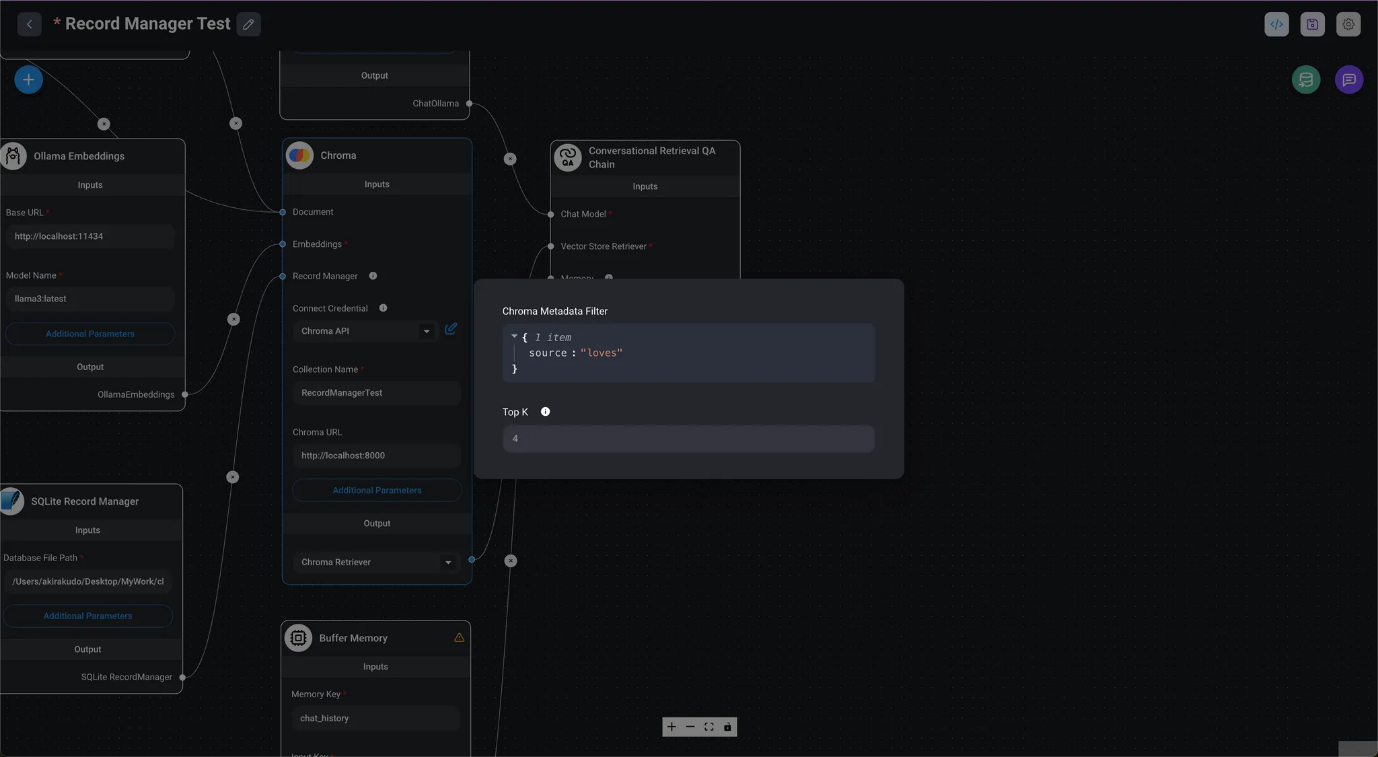
Task: Open the API code embed icon
Action: pos(1276,25)
